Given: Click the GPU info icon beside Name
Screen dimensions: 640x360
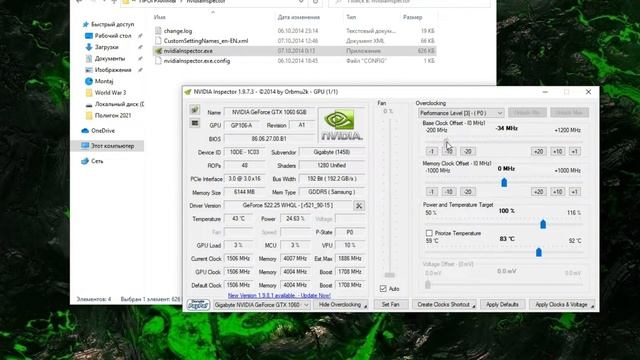Looking at the screenshot, I should coord(195,109).
